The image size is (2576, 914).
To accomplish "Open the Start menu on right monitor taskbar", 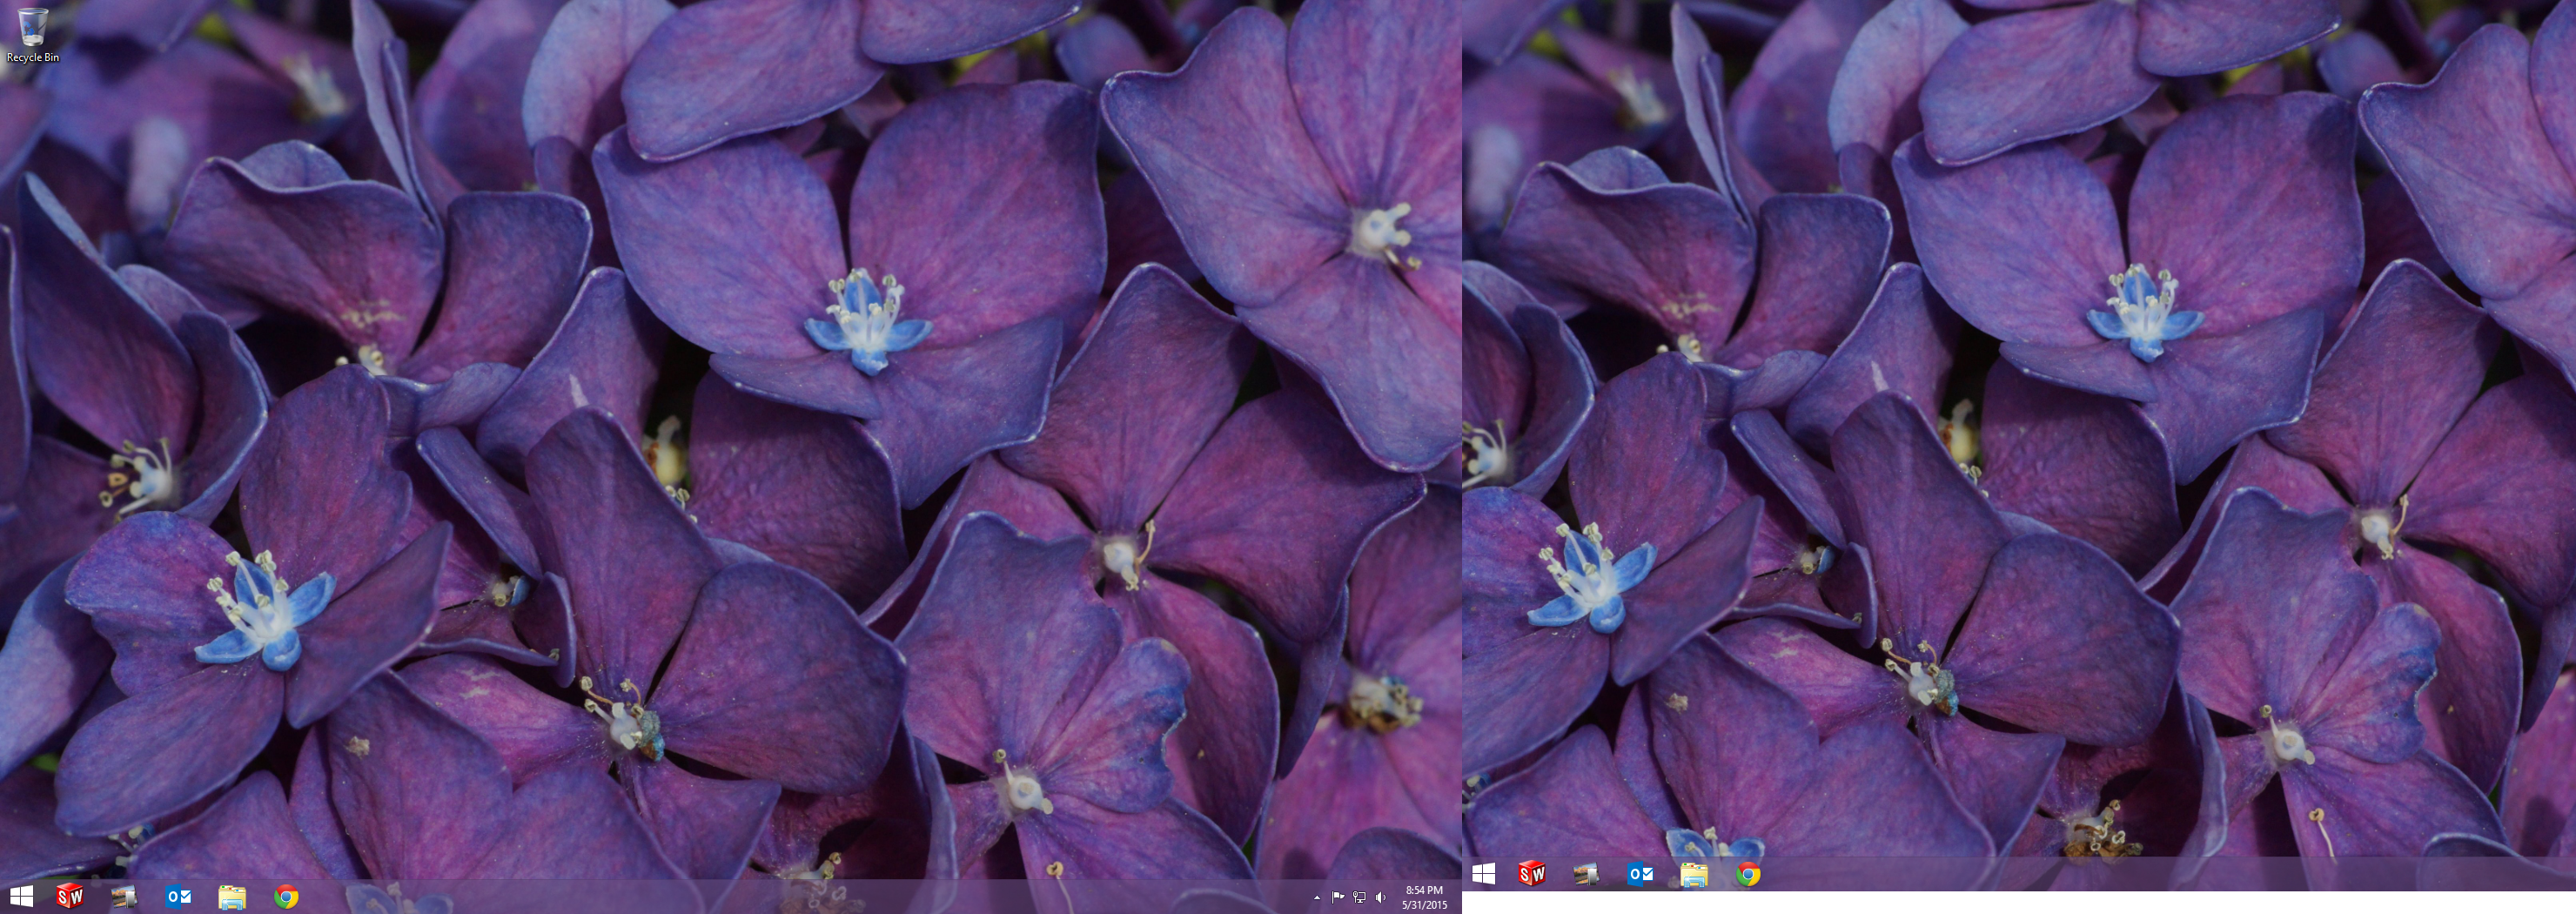I will coord(1484,874).
